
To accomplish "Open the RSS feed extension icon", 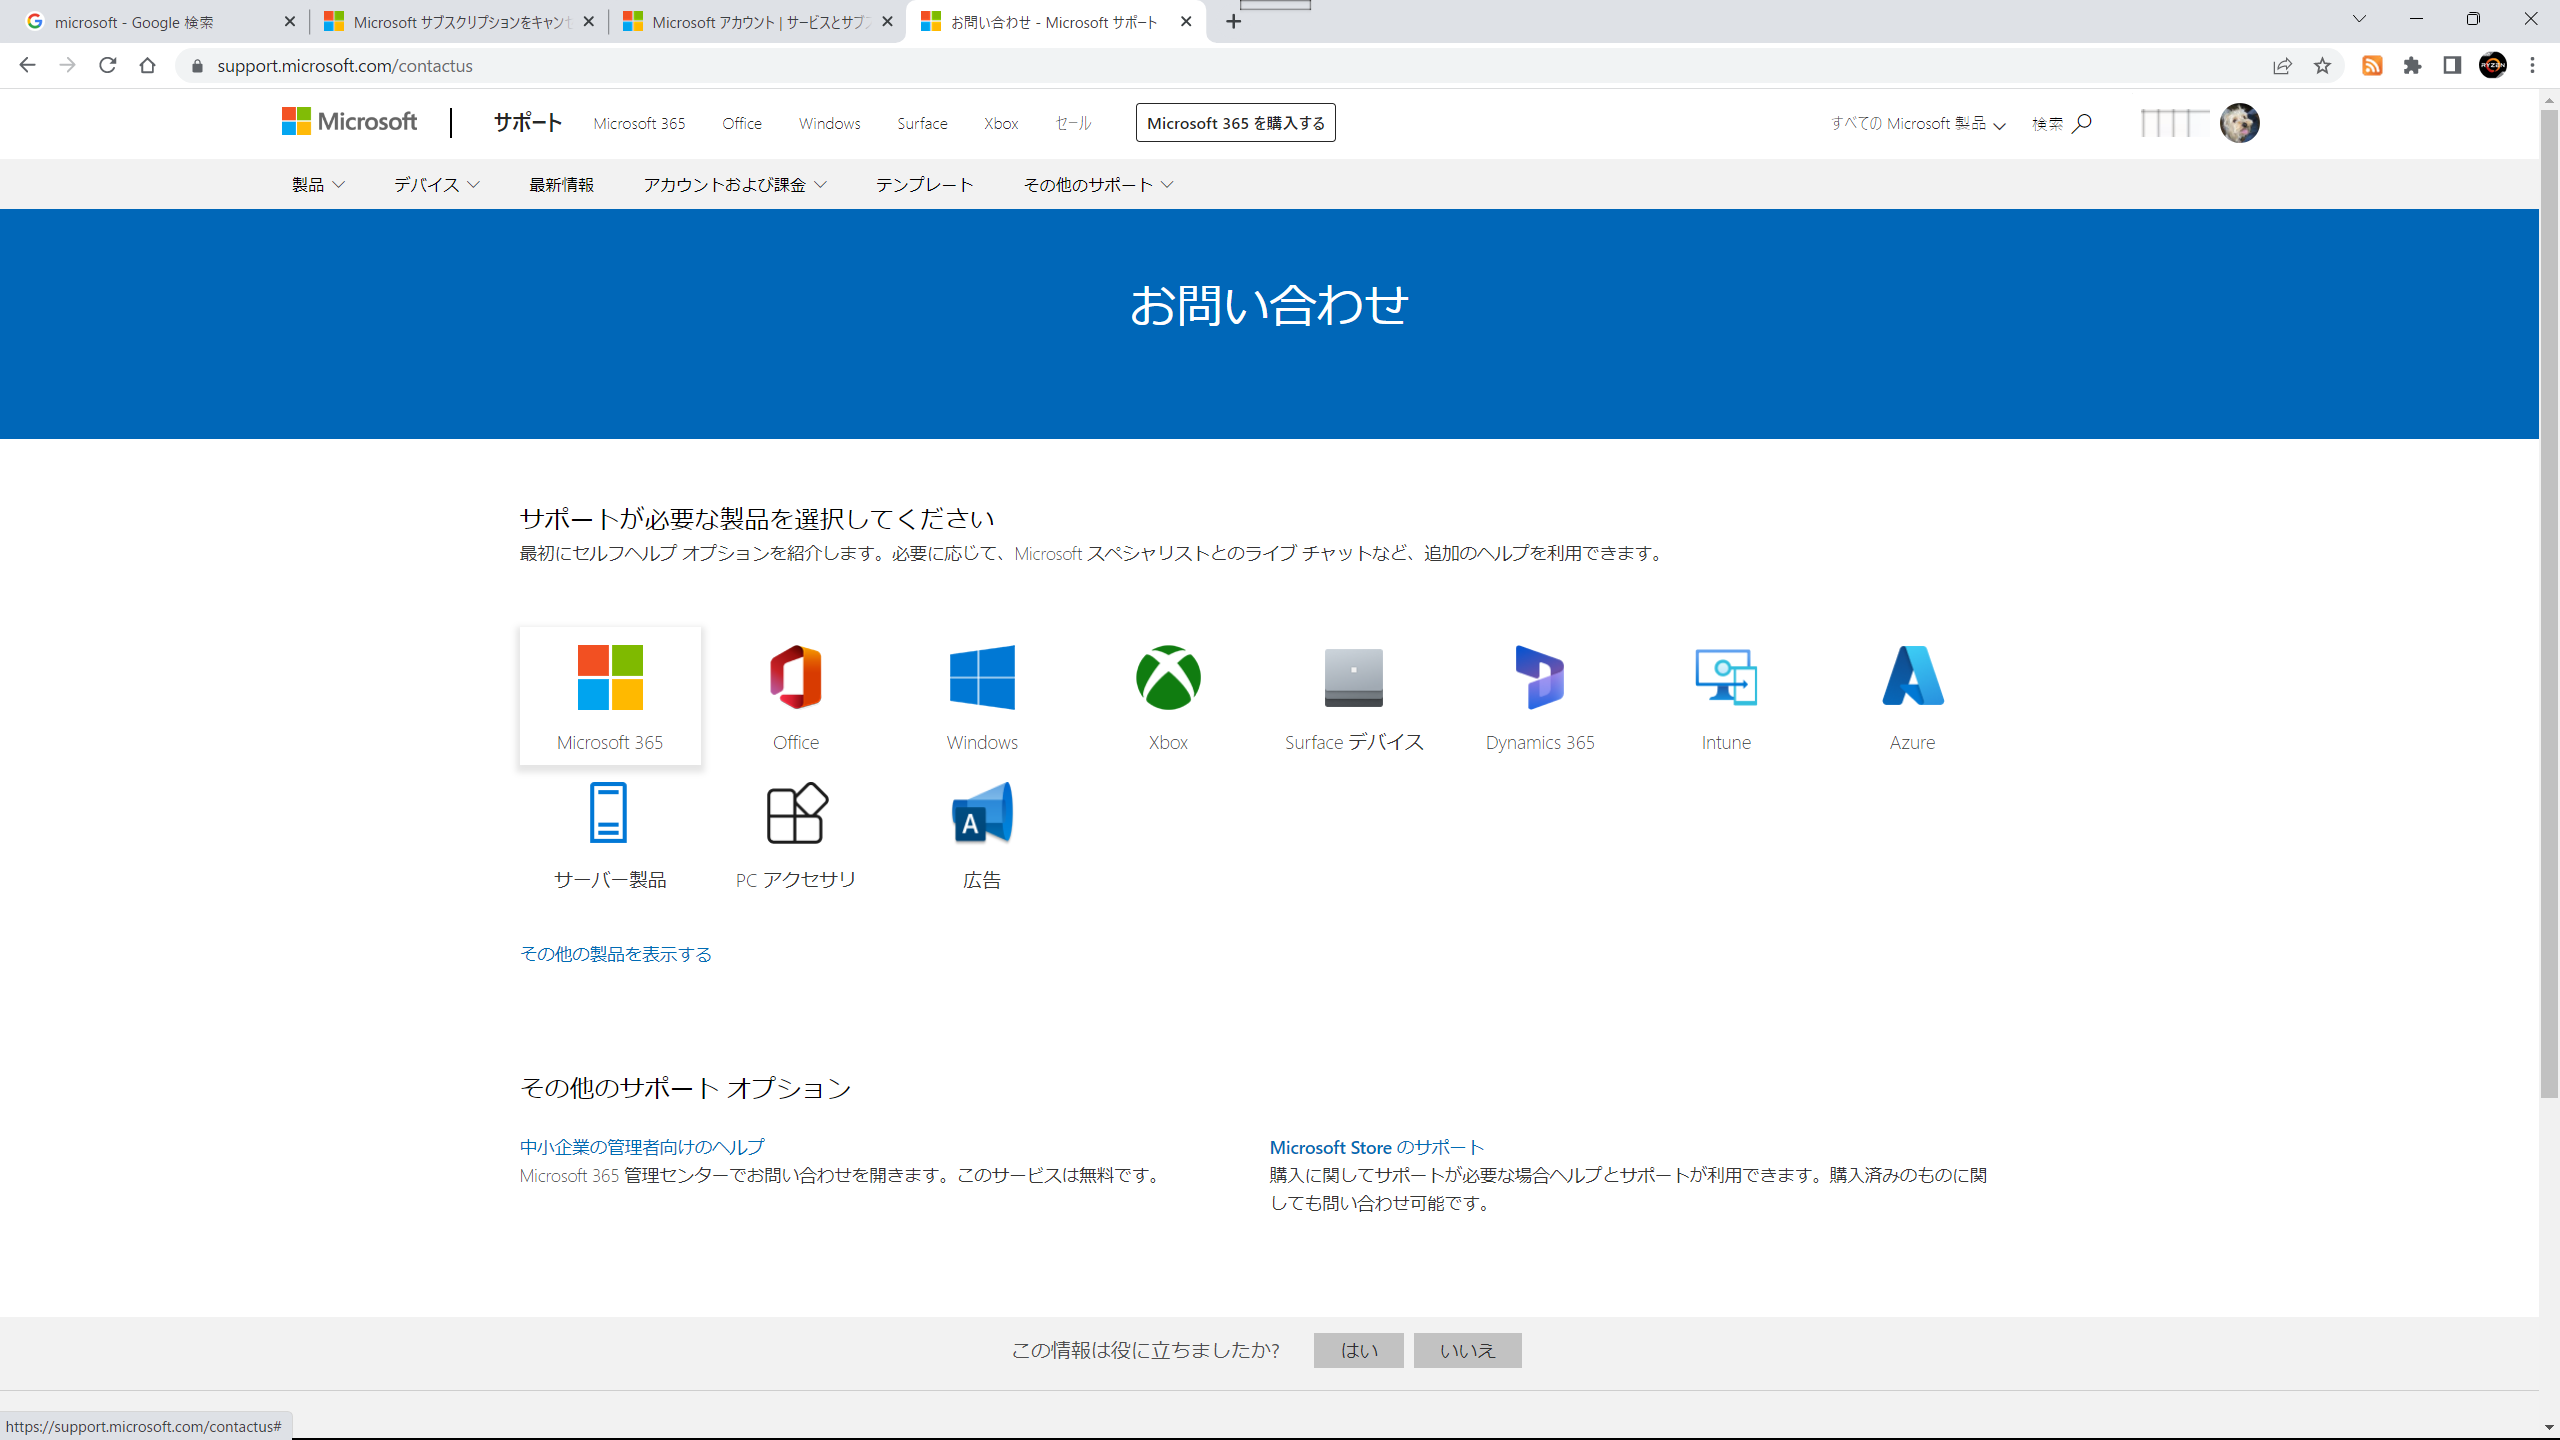I will click(x=2372, y=65).
